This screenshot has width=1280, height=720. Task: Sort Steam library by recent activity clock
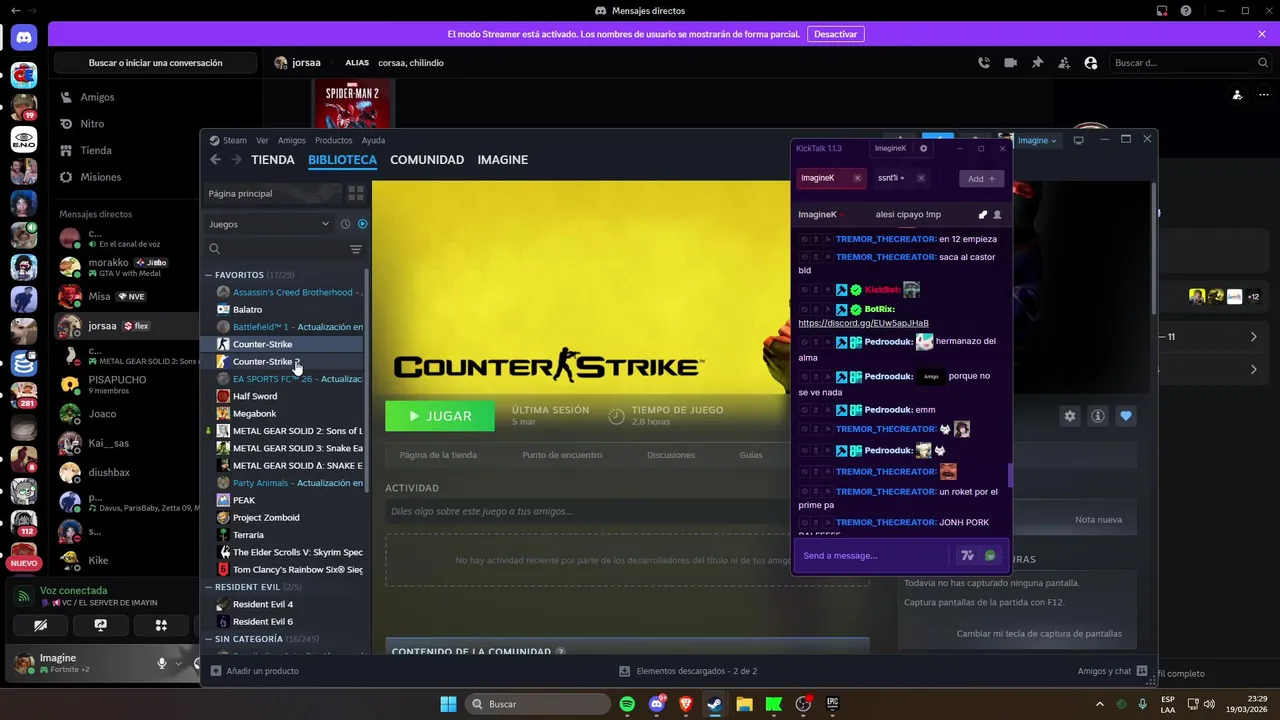point(345,224)
